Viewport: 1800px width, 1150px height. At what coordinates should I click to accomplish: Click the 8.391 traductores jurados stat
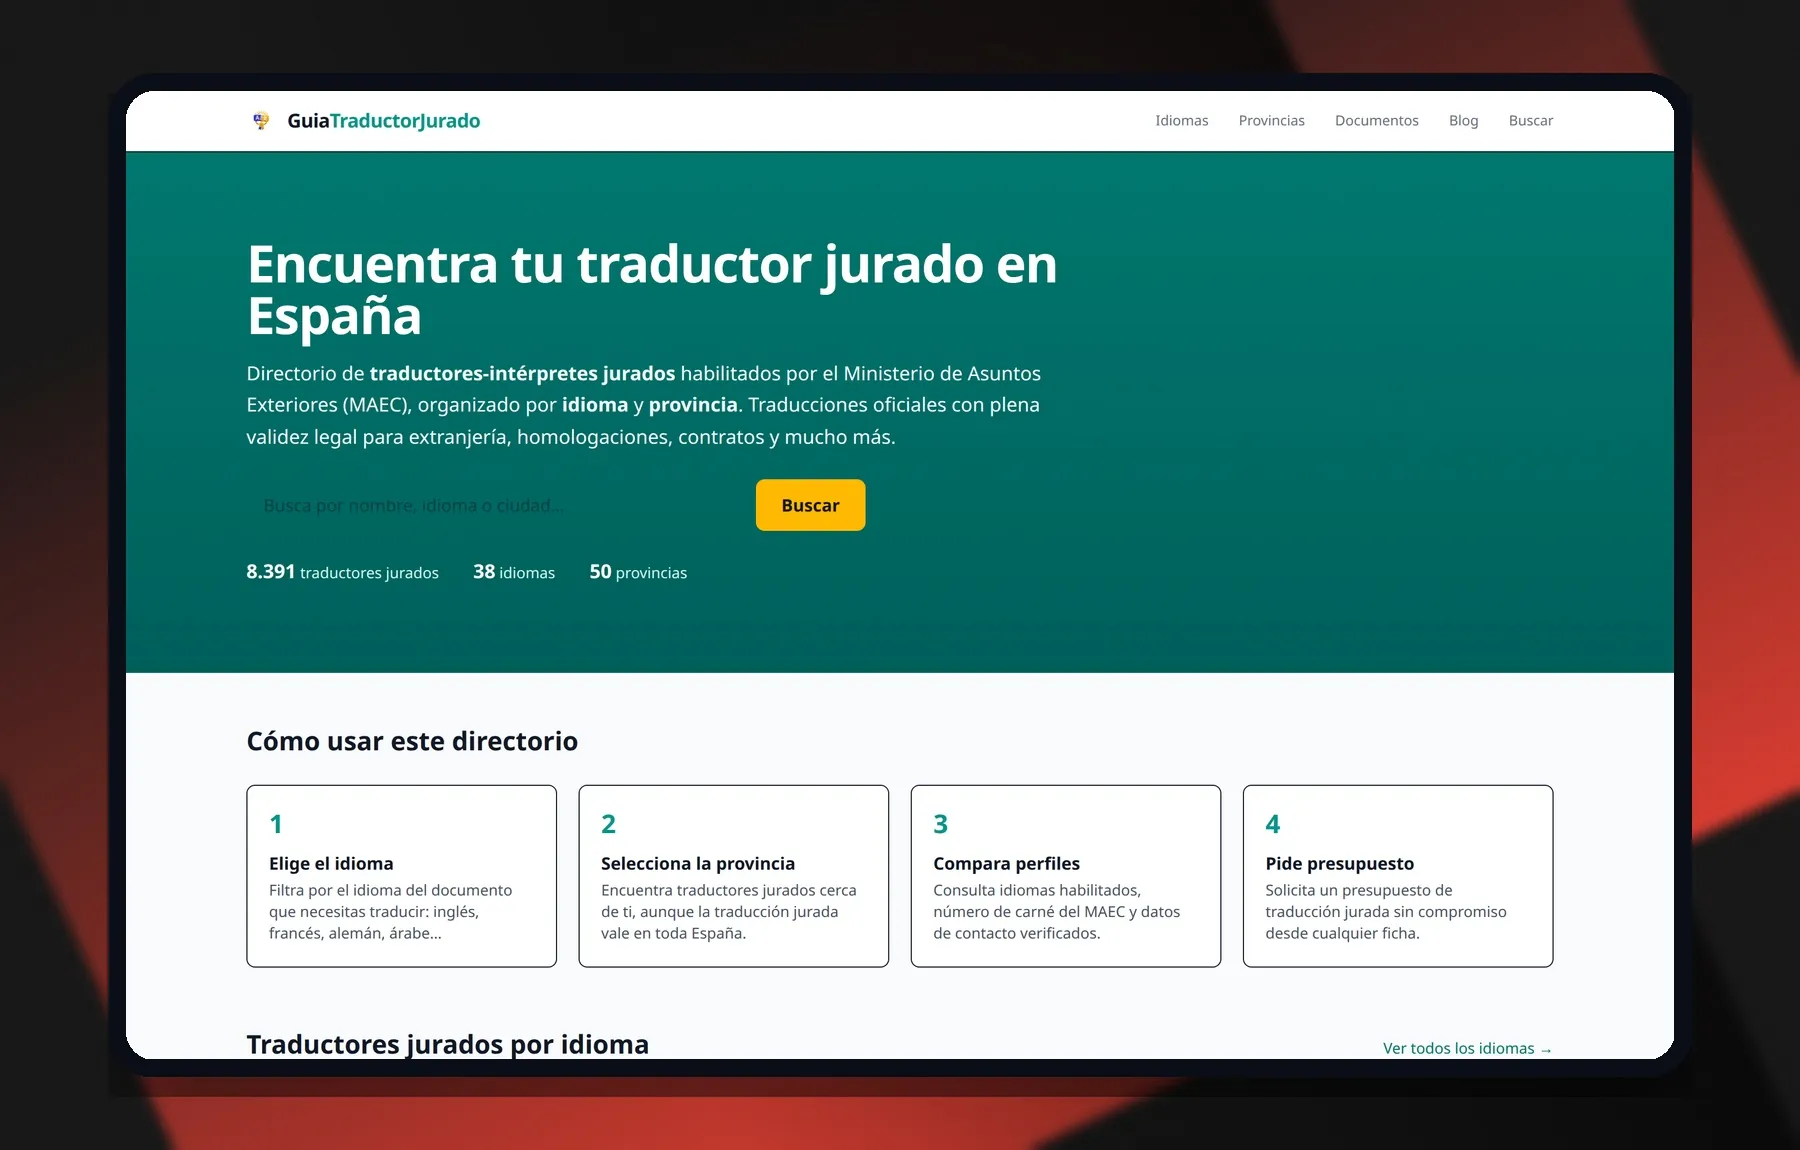(342, 572)
